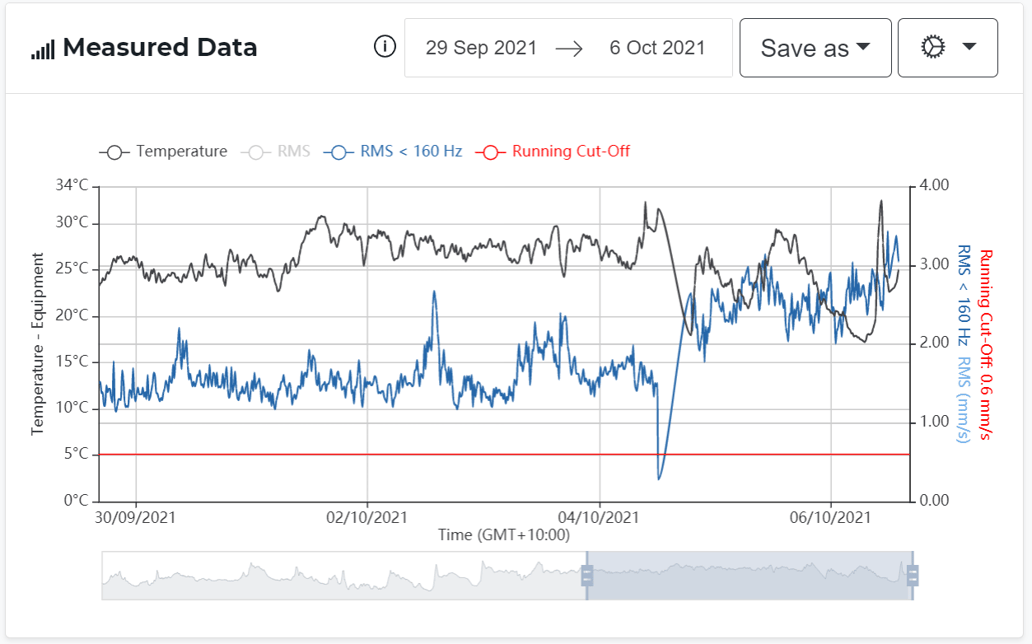Click the shaded selected range in the overview
The image size is (1032, 644).
750,576
